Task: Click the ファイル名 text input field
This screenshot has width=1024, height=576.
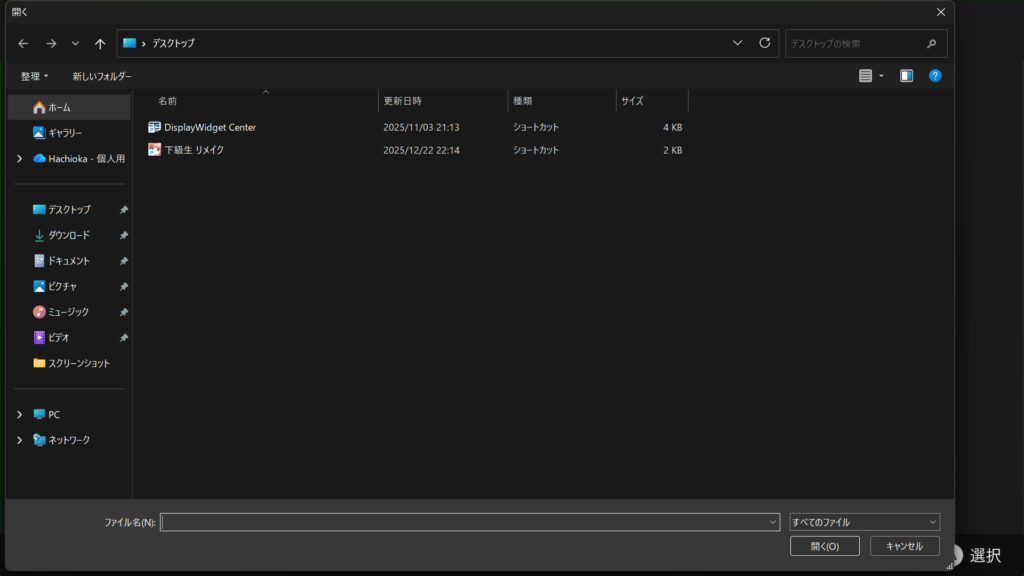Action: pos(463,522)
